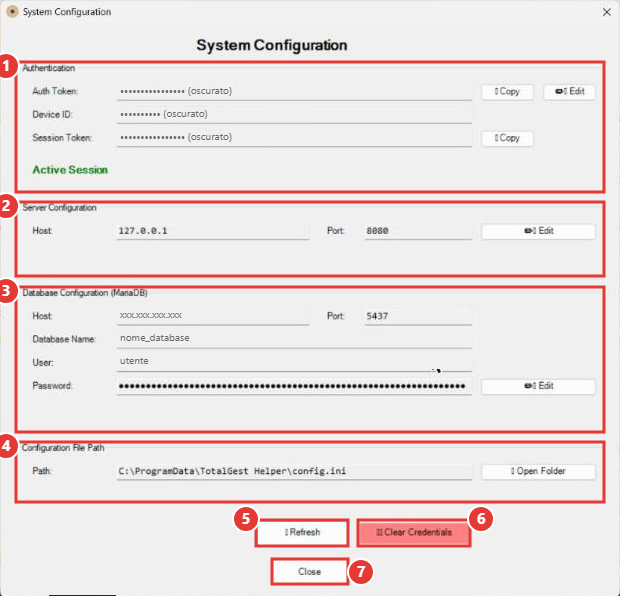Click the database Port field 5437
The width and height of the screenshot is (620, 596).
tap(418, 316)
